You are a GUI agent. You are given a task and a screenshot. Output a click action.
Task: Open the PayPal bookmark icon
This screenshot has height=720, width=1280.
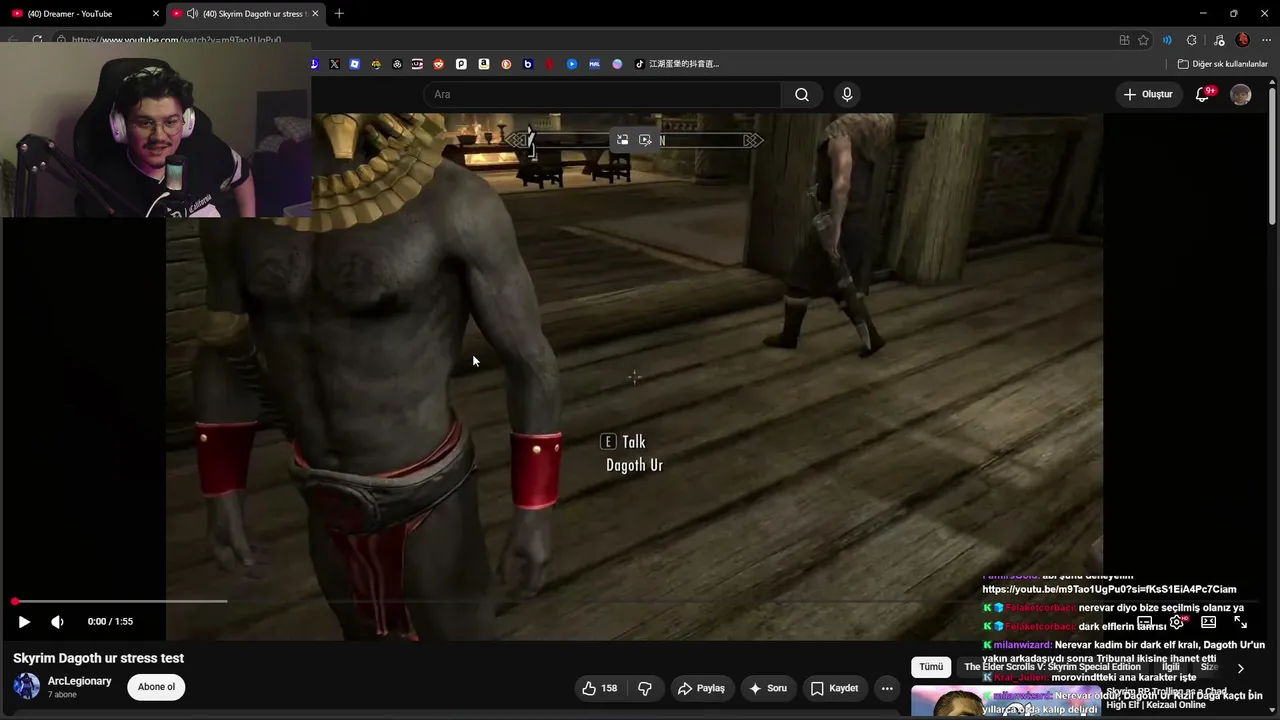461,64
